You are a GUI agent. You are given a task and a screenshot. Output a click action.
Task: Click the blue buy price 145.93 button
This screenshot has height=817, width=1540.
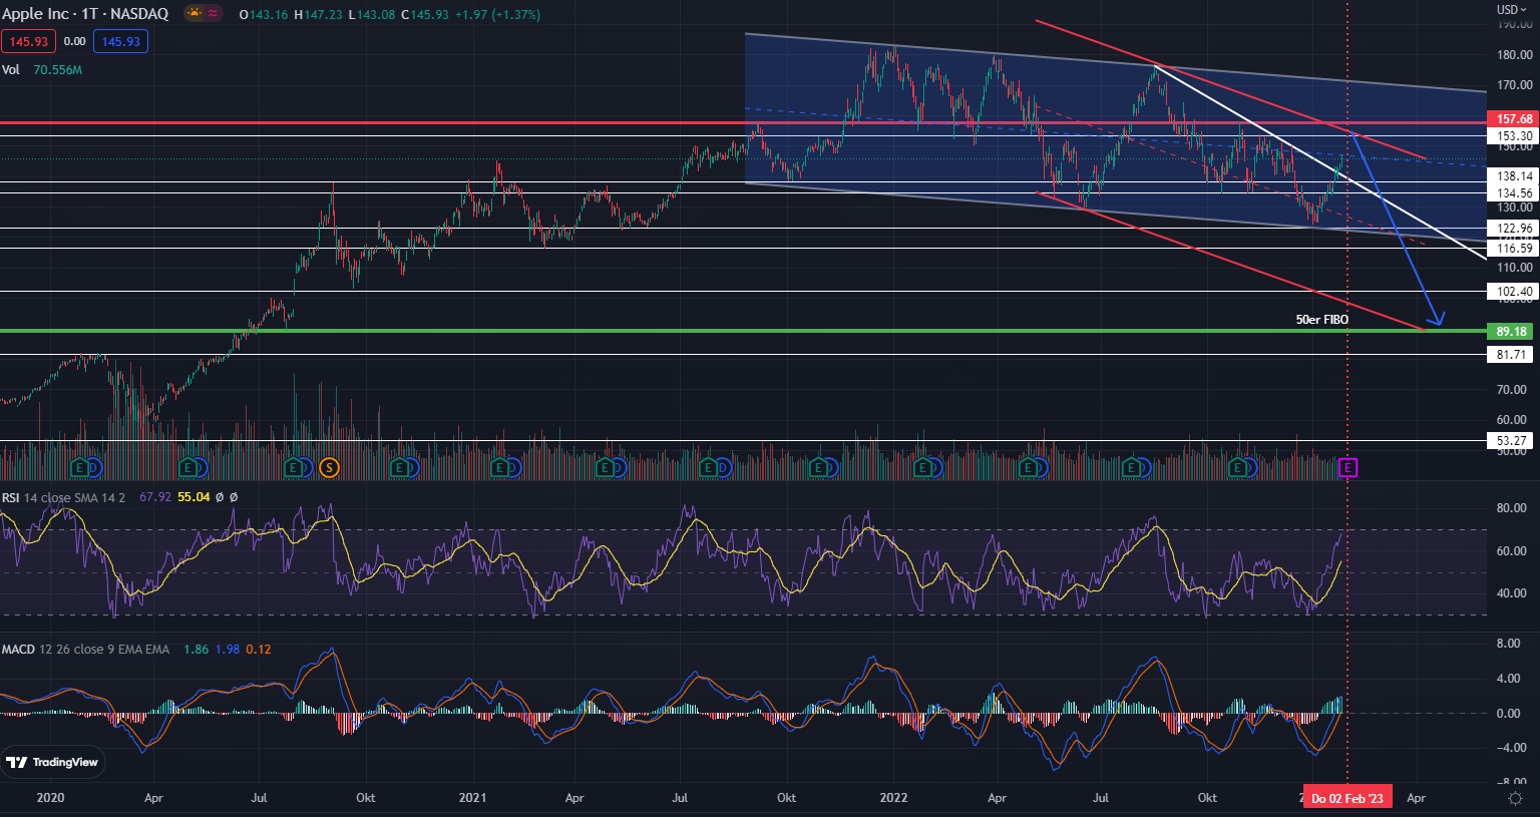tap(121, 41)
